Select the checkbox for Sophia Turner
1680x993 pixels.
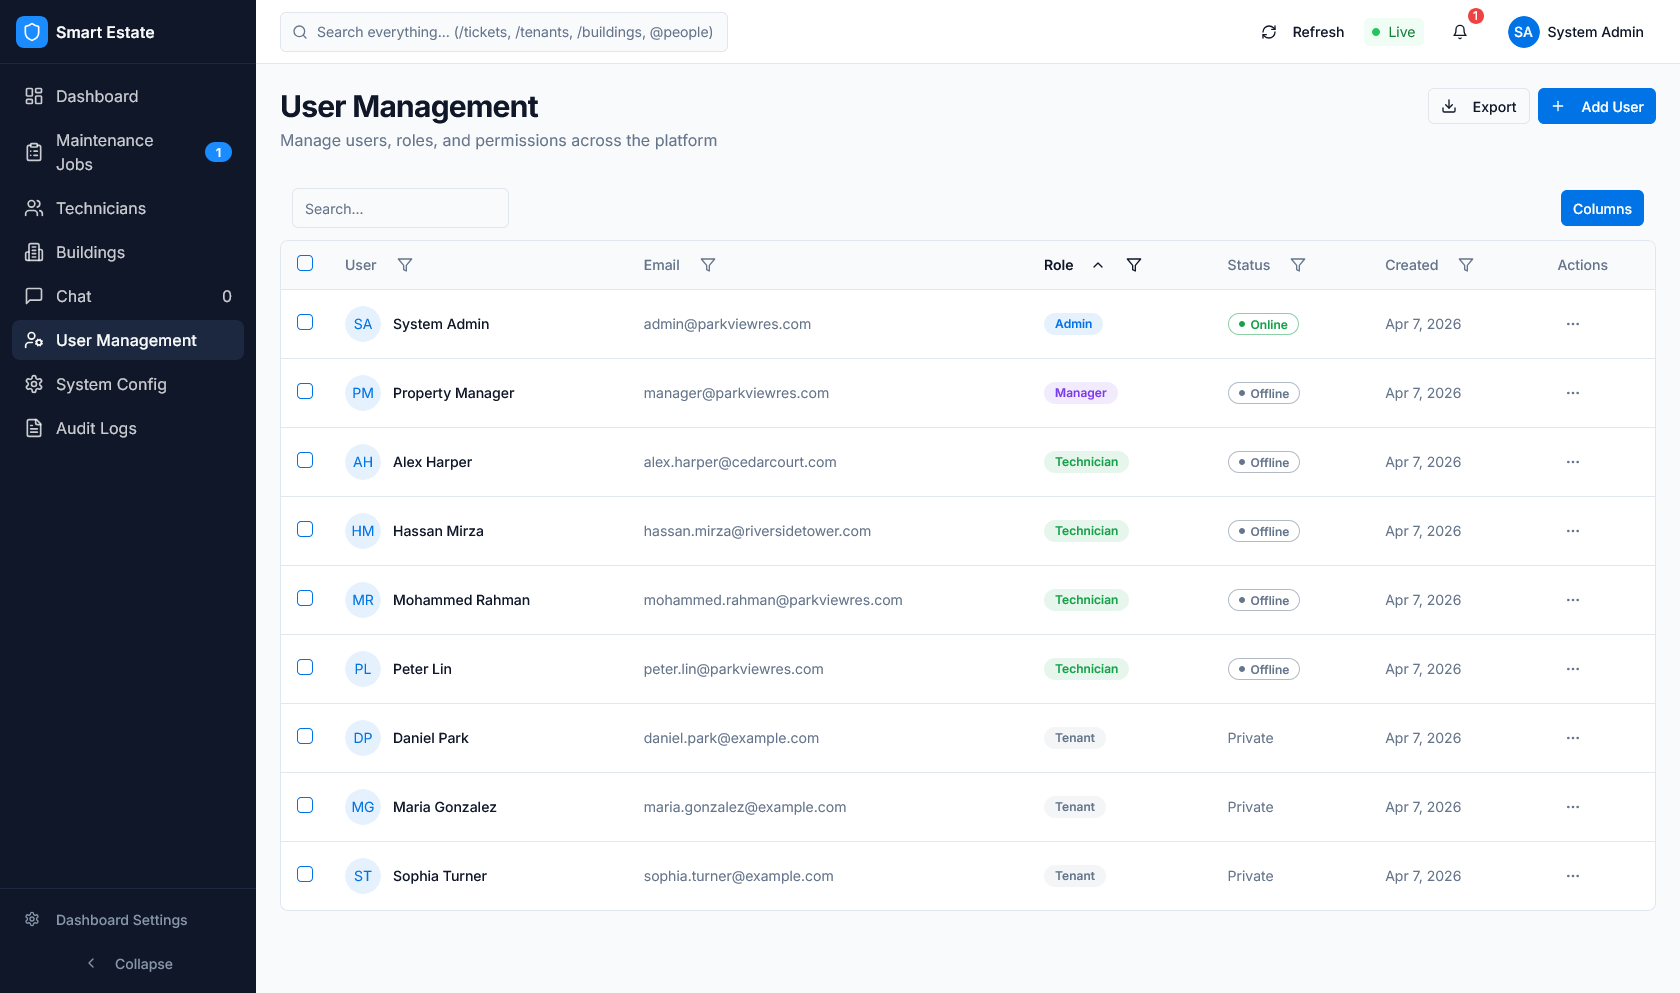305,873
